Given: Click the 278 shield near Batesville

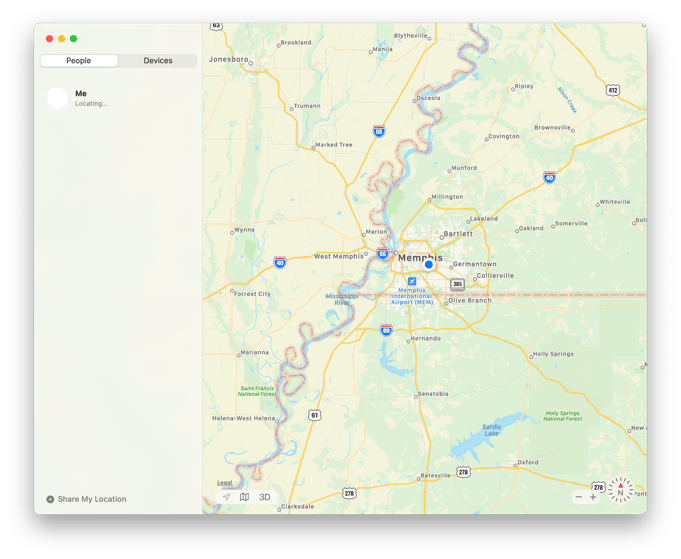Looking at the screenshot, I should click(463, 472).
